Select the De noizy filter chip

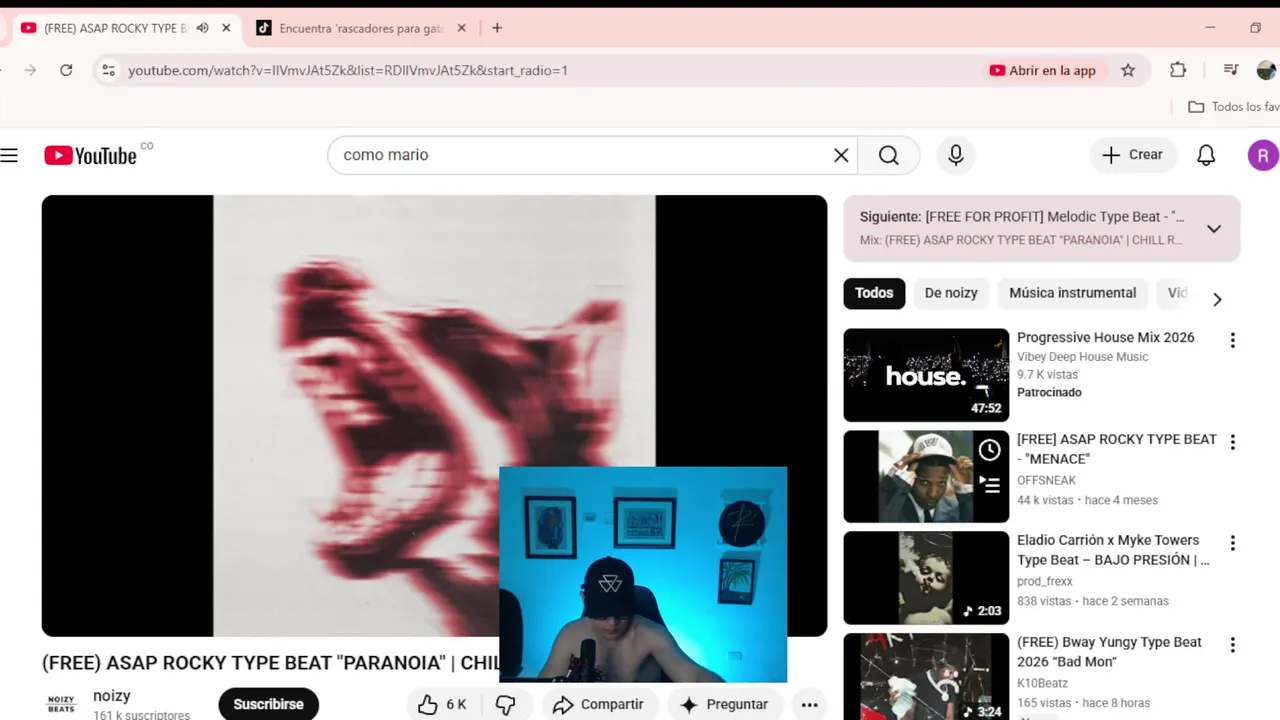[951, 293]
